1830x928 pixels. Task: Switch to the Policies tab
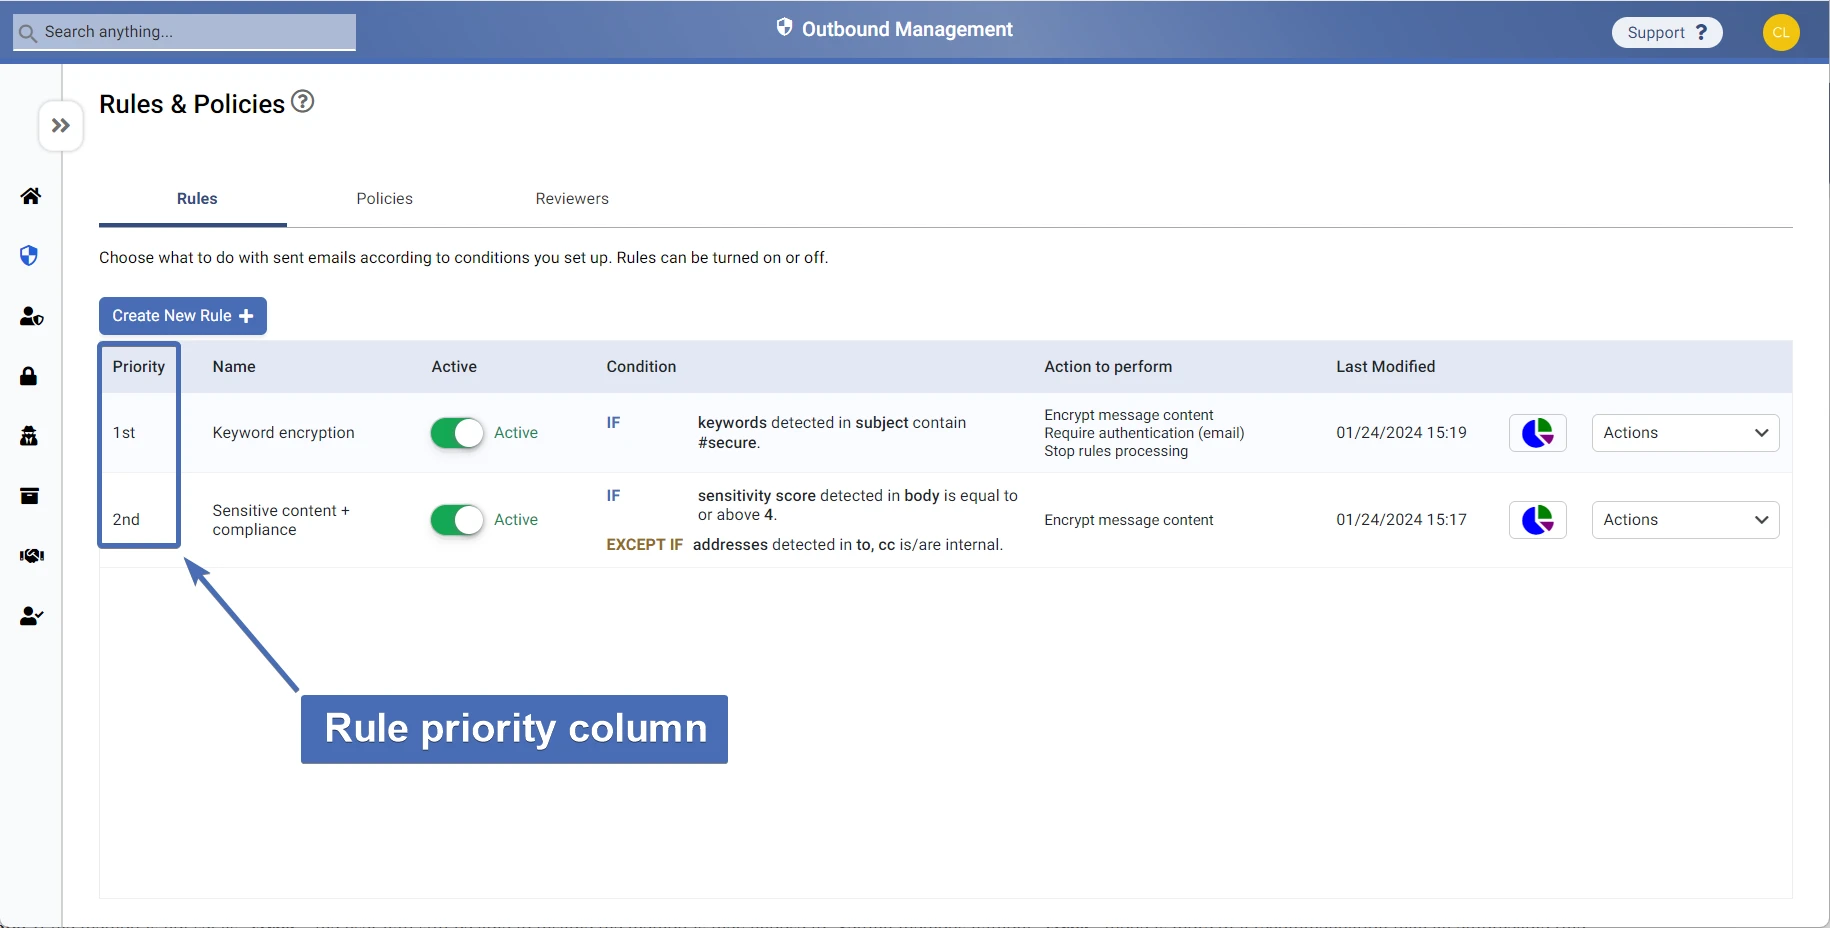[385, 199]
